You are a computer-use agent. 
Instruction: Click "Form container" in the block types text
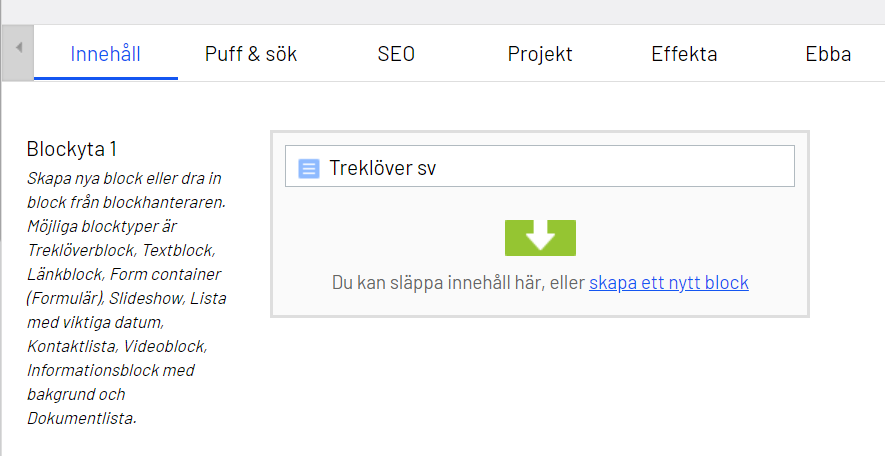165,274
